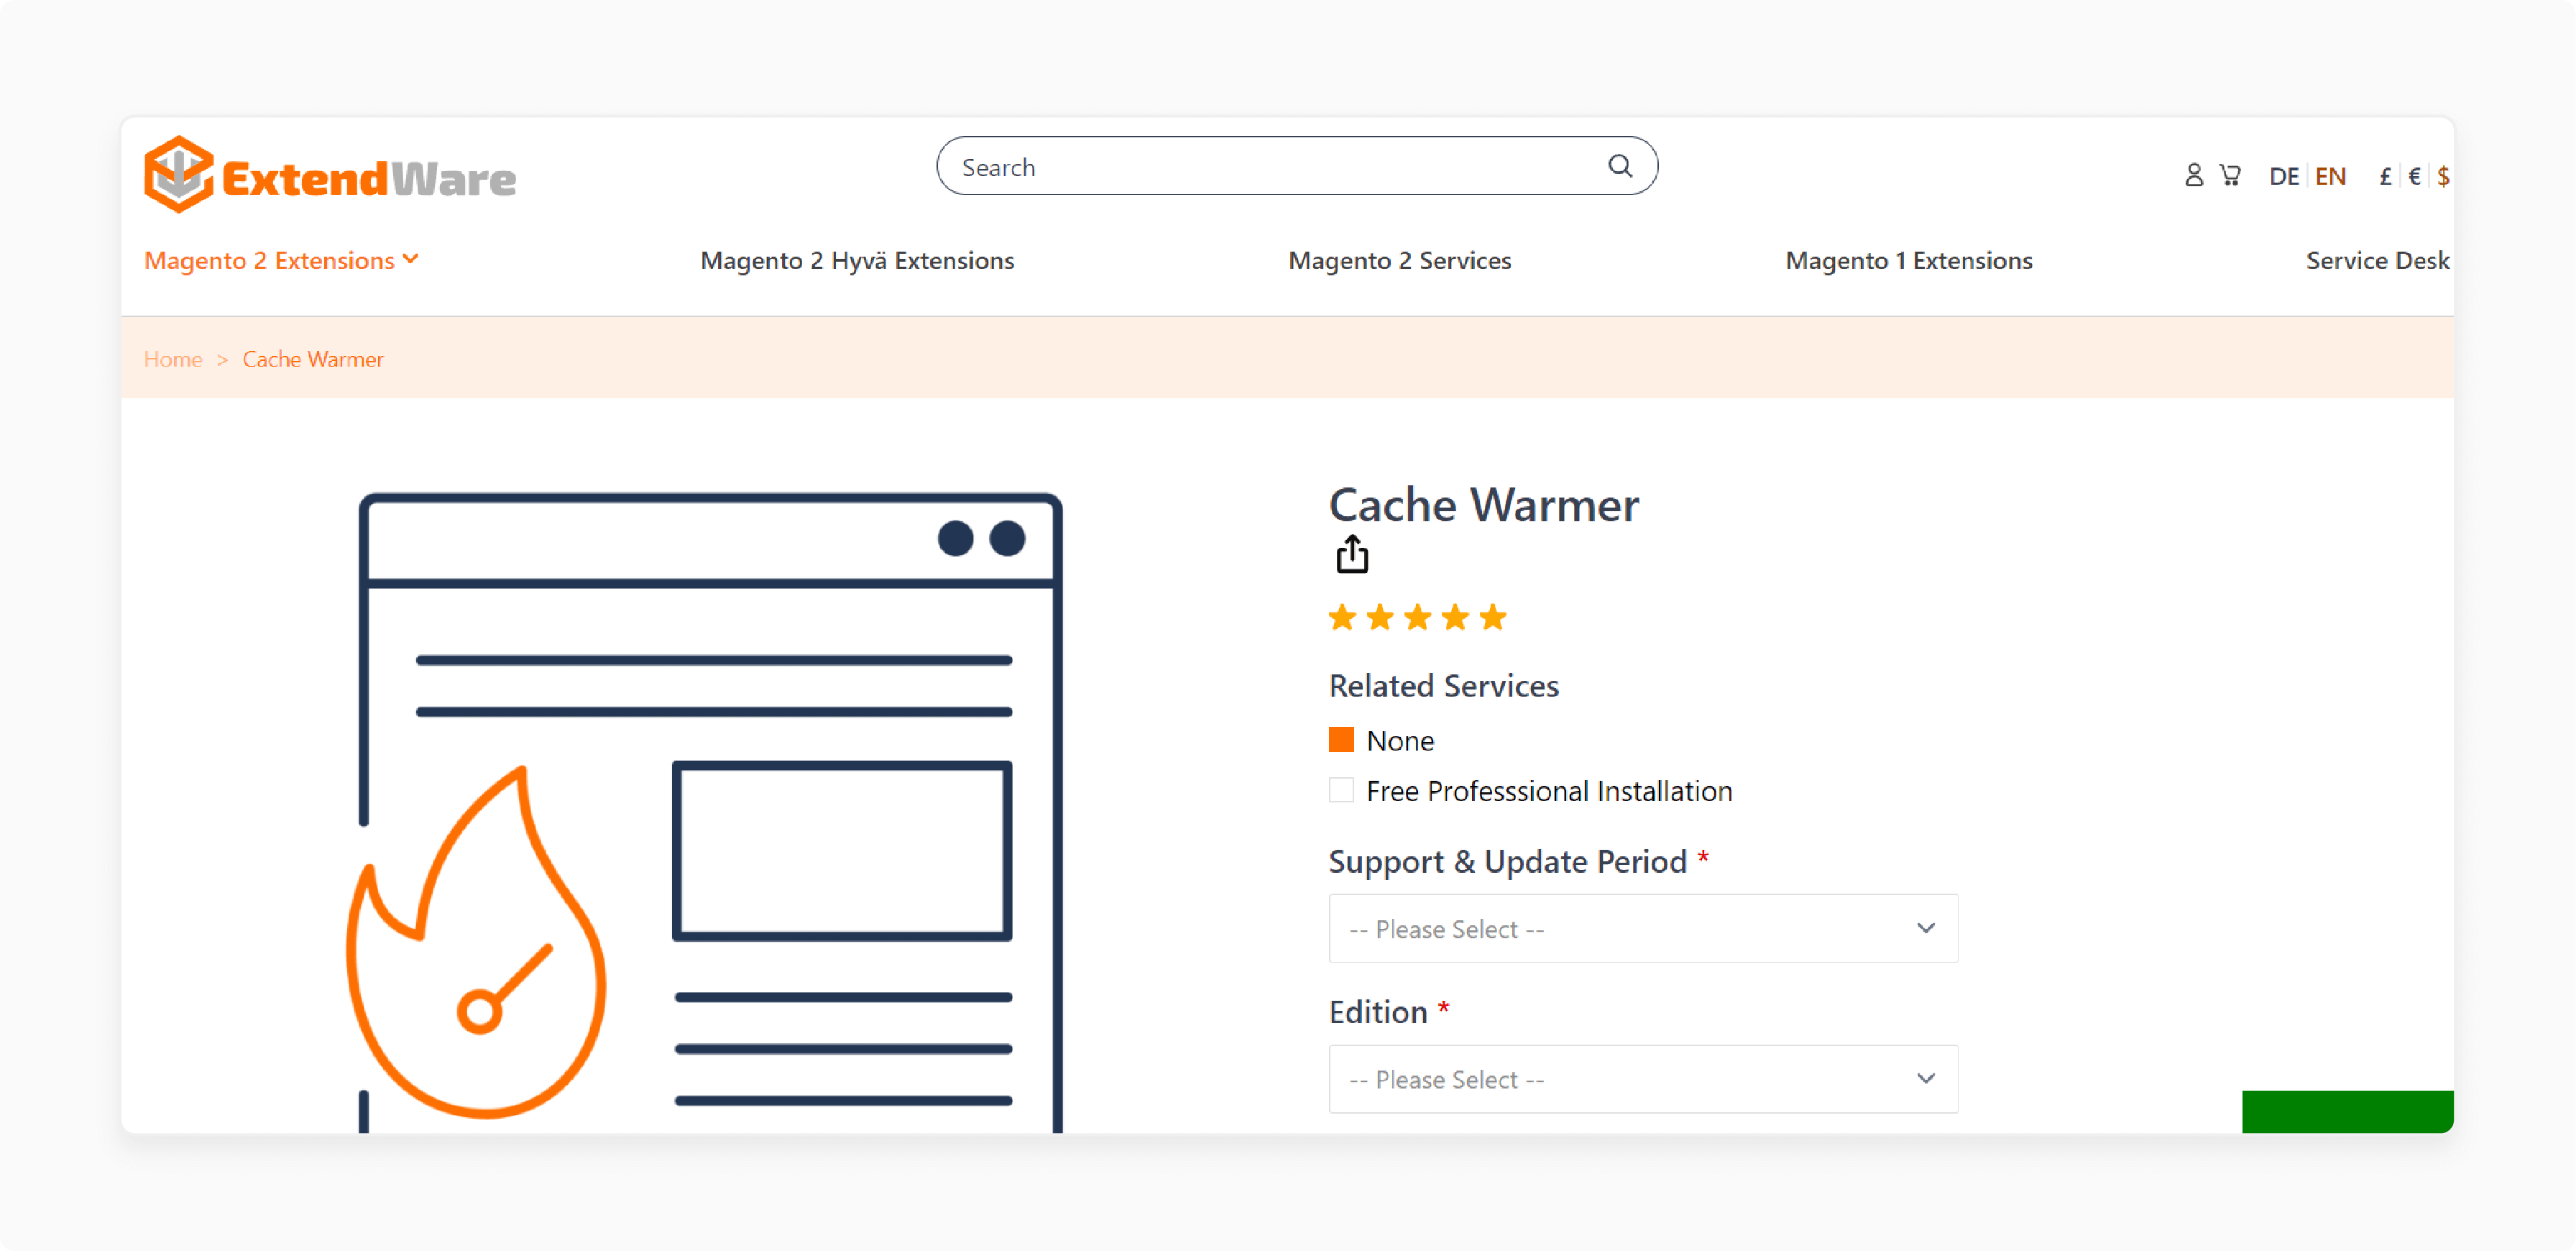The image size is (2576, 1251).
Task: Open Magento 1 Extensions menu item
Action: coord(1908,261)
